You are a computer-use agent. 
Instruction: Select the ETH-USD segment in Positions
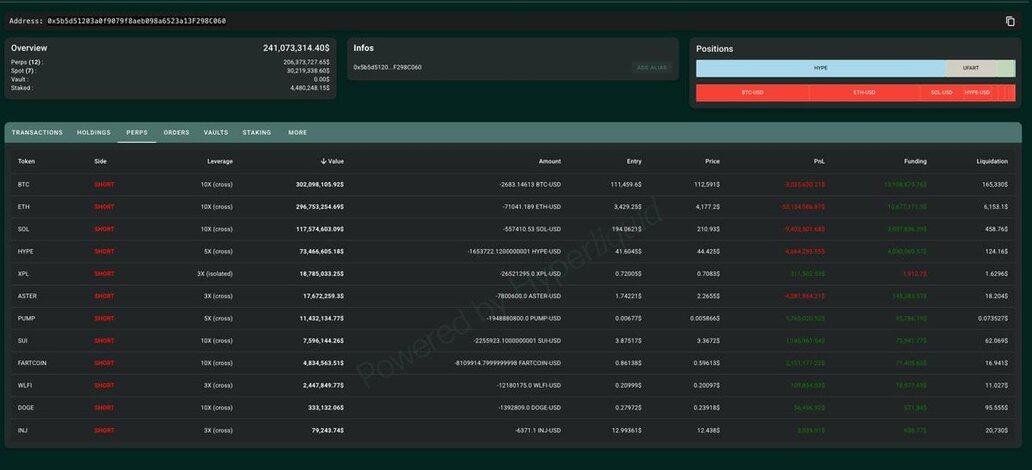tap(864, 93)
